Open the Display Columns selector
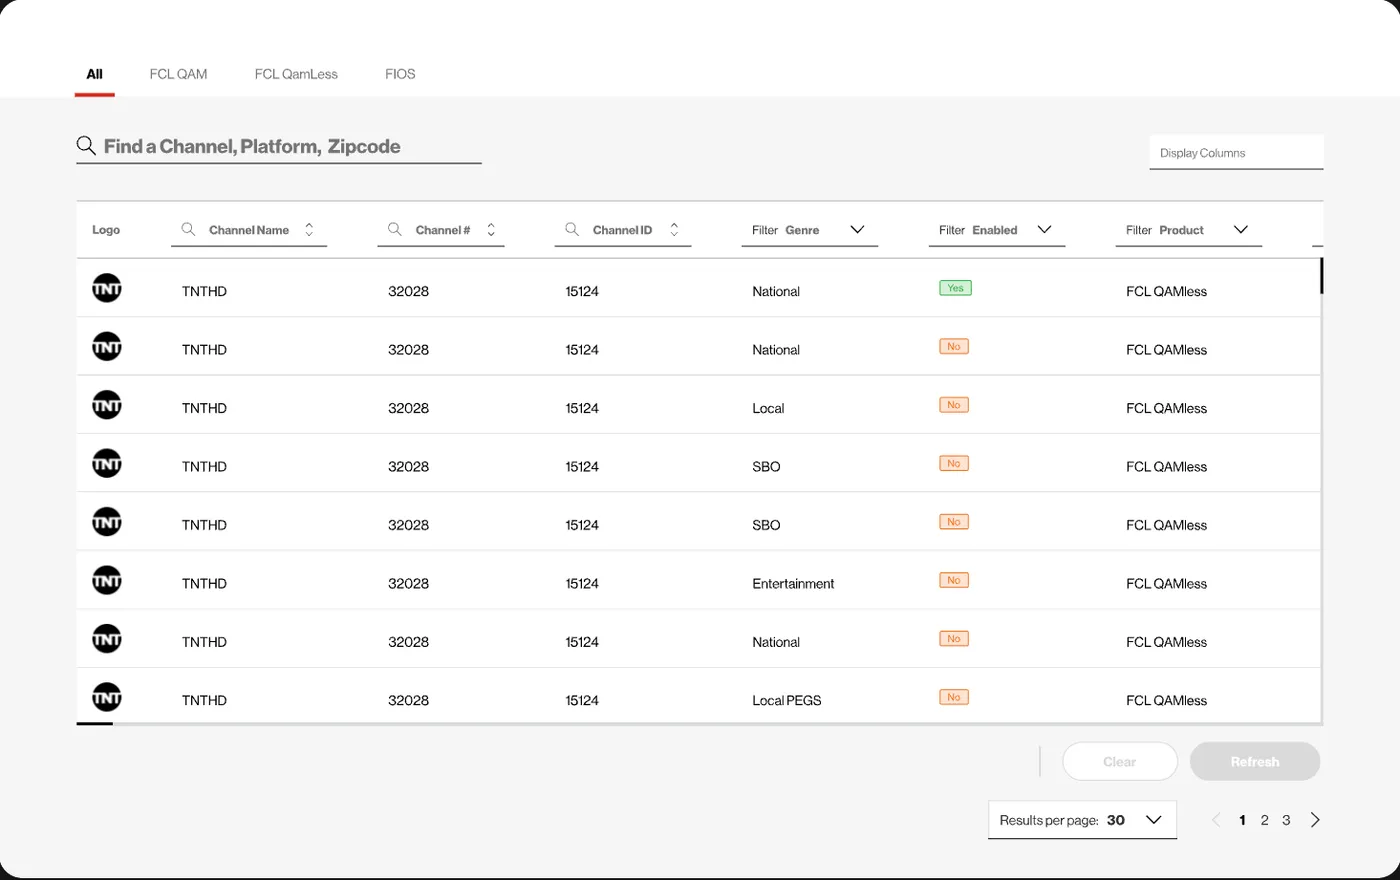This screenshot has height=880, width=1400. (1236, 153)
